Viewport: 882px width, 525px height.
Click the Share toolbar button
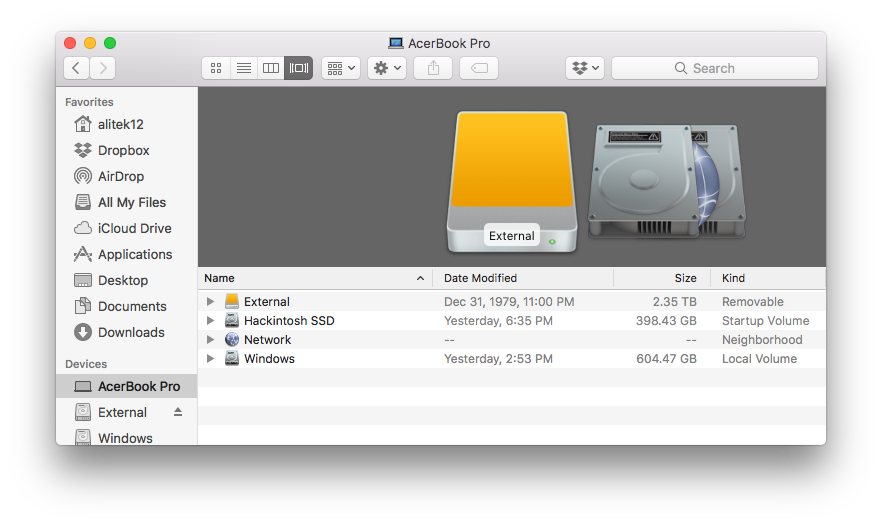click(x=433, y=68)
